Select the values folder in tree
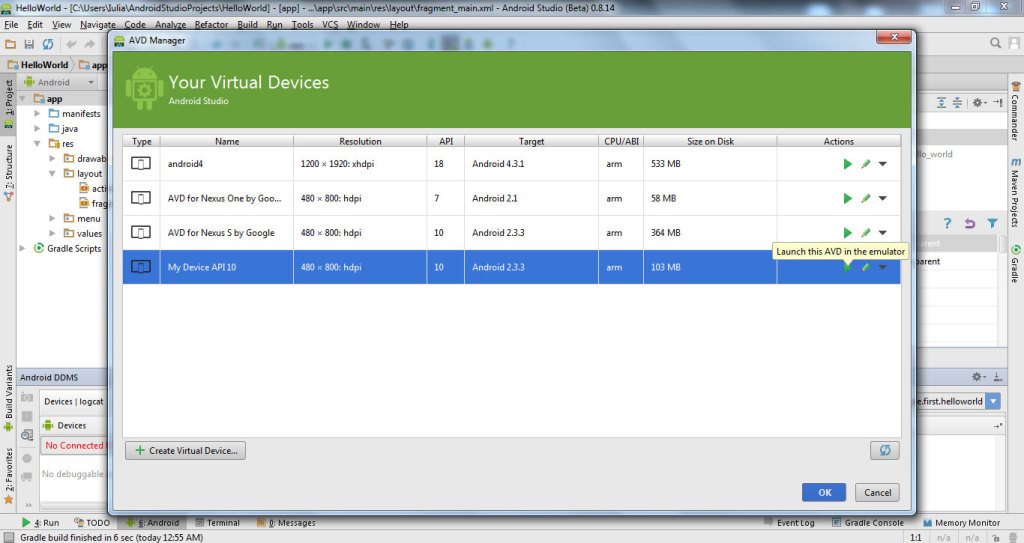This screenshot has height=543, width=1024. [x=82, y=233]
